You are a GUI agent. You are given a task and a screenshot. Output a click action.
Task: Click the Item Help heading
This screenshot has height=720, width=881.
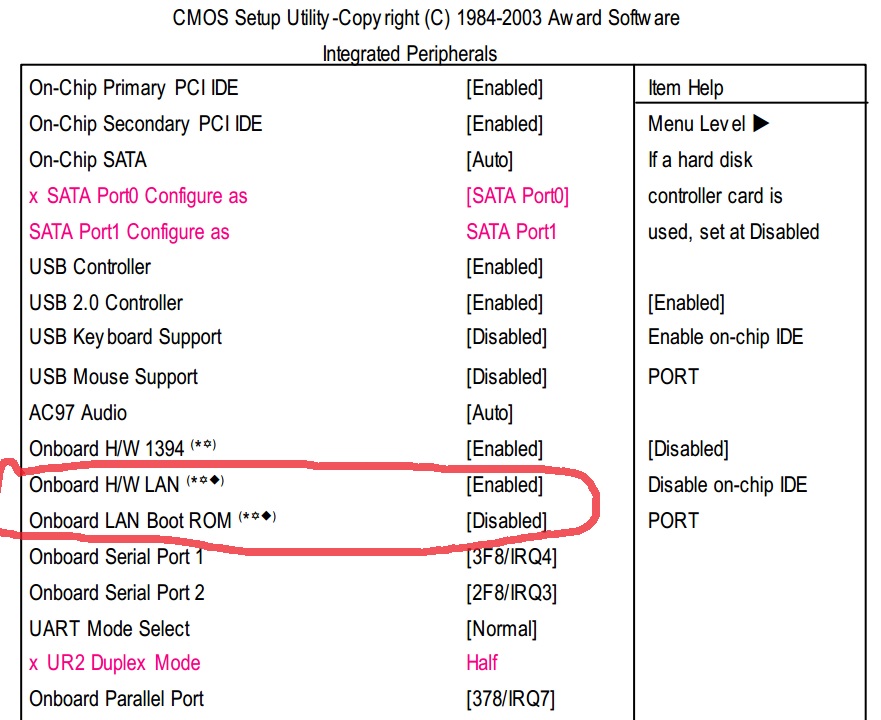685,88
